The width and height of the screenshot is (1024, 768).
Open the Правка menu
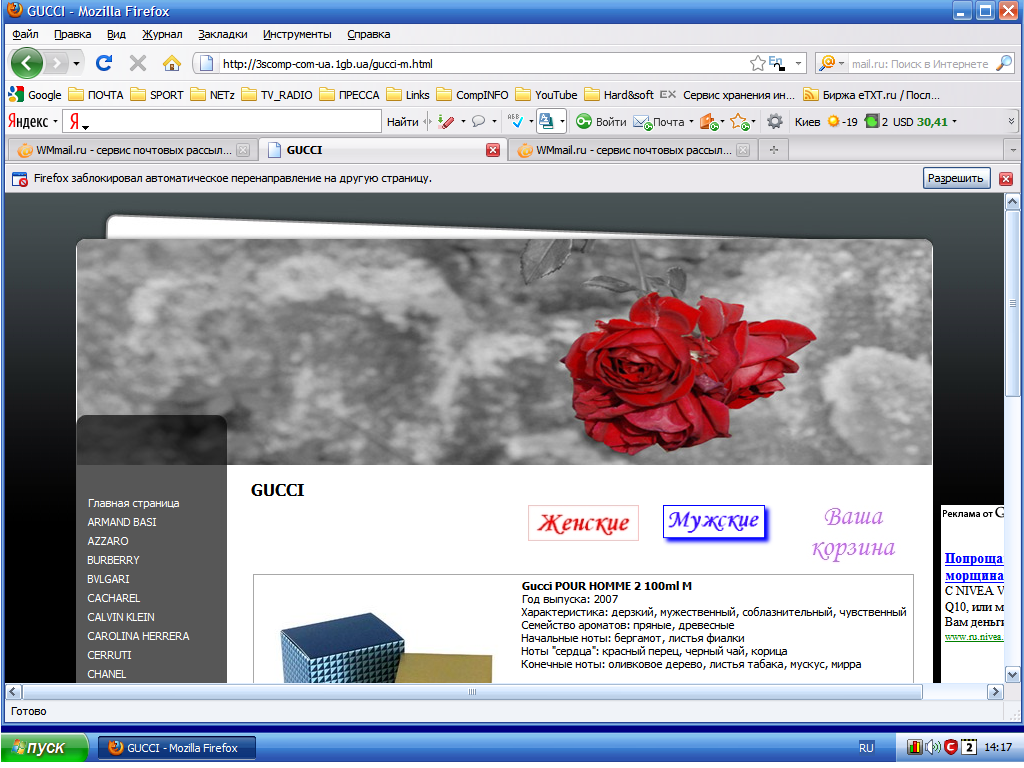pyautogui.click(x=72, y=34)
